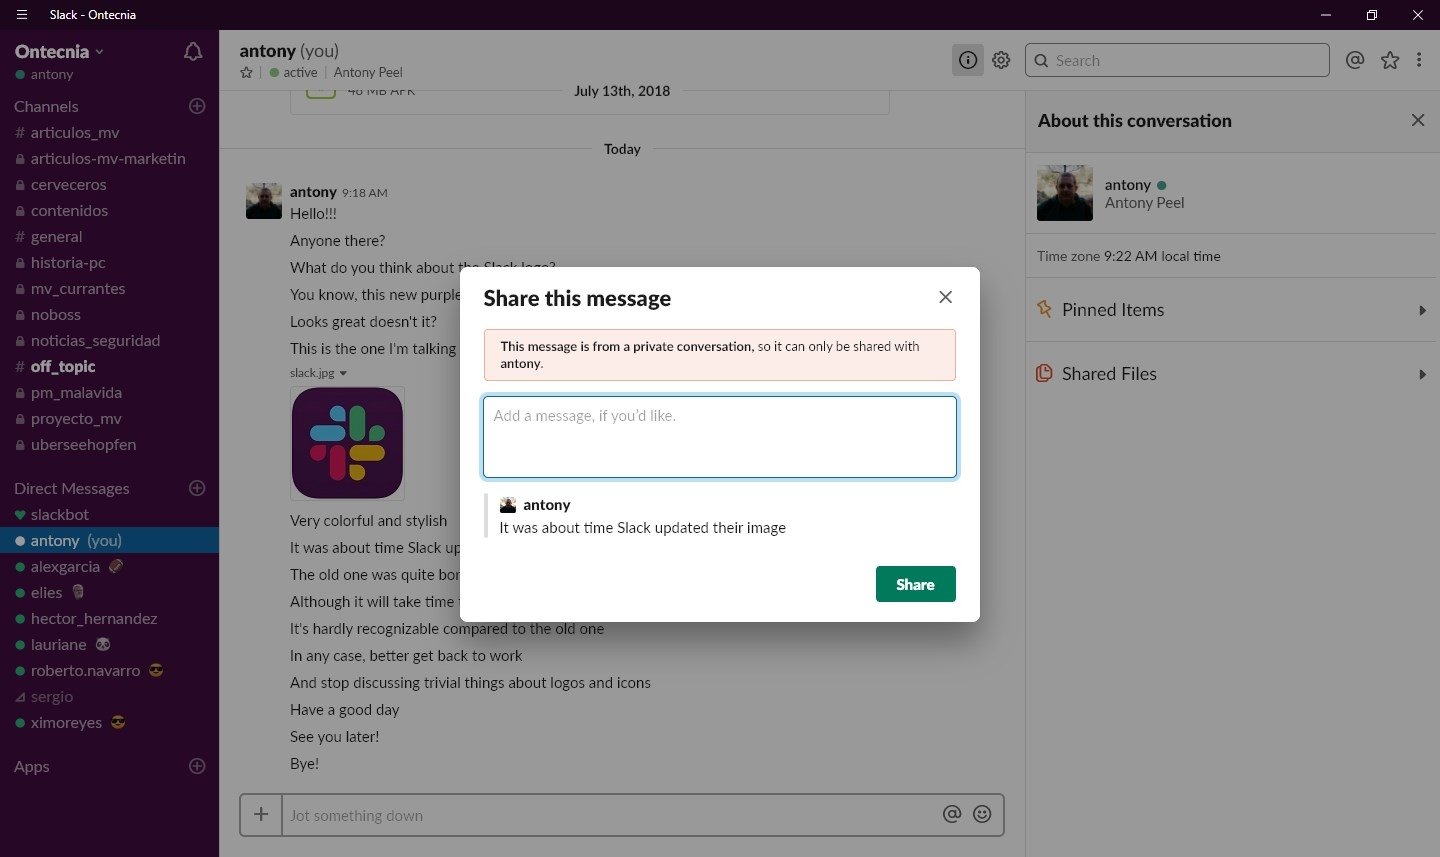Click the attach plus button in composer

261,815
